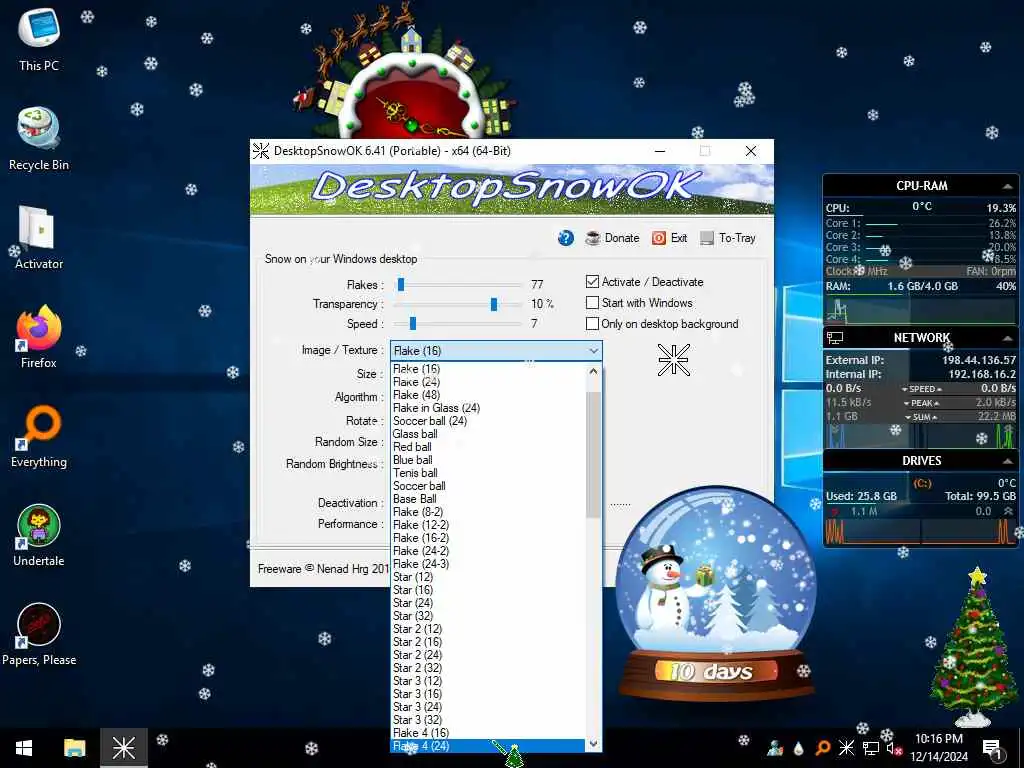Toggle the Activate / Deactivate checkbox
Viewport: 1024px width, 768px height.
(592, 281)
